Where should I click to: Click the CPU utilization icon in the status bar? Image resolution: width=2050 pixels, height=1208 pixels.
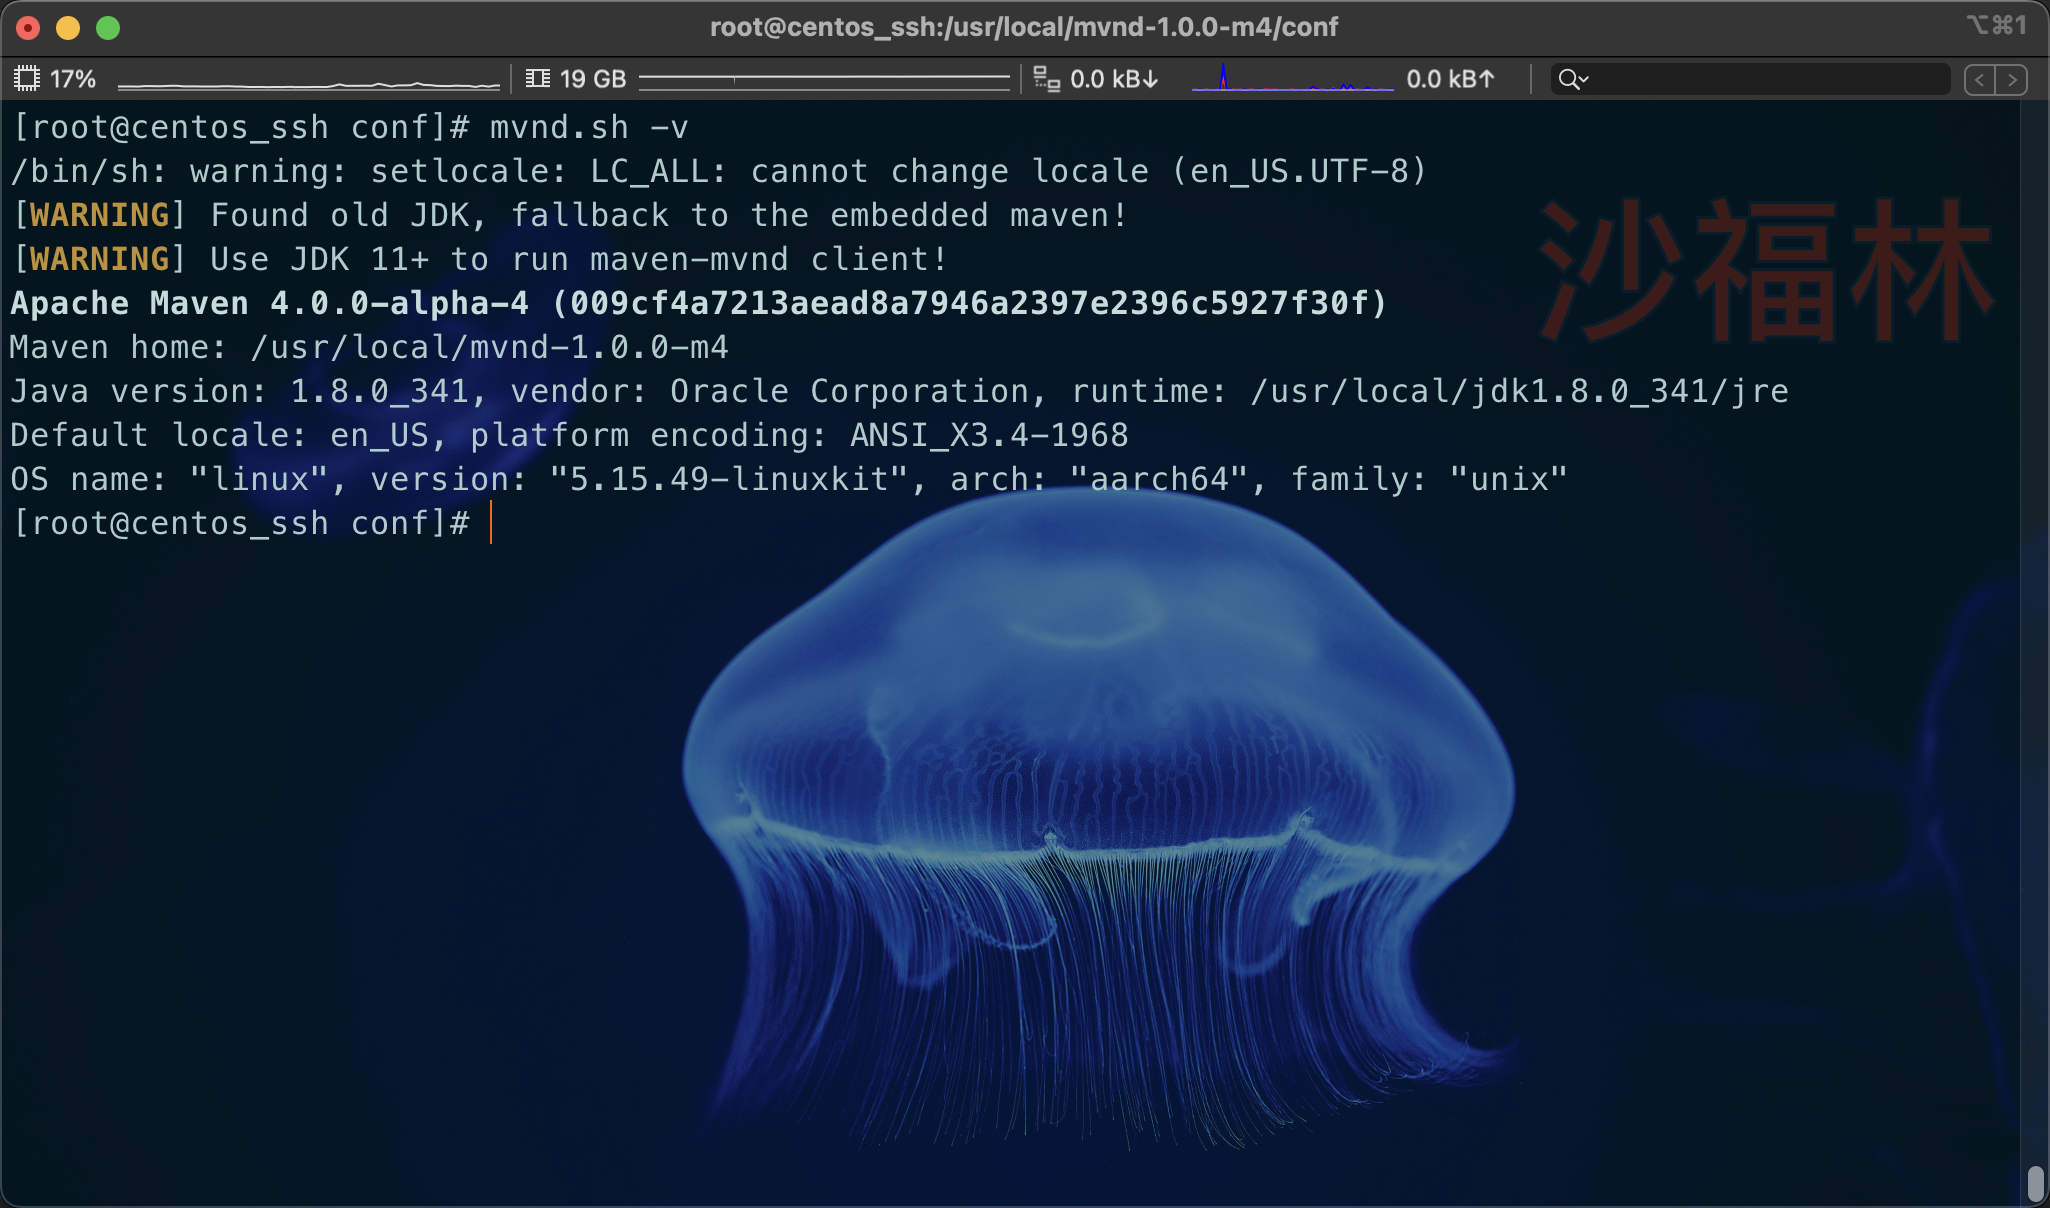[x=27, y=77]
